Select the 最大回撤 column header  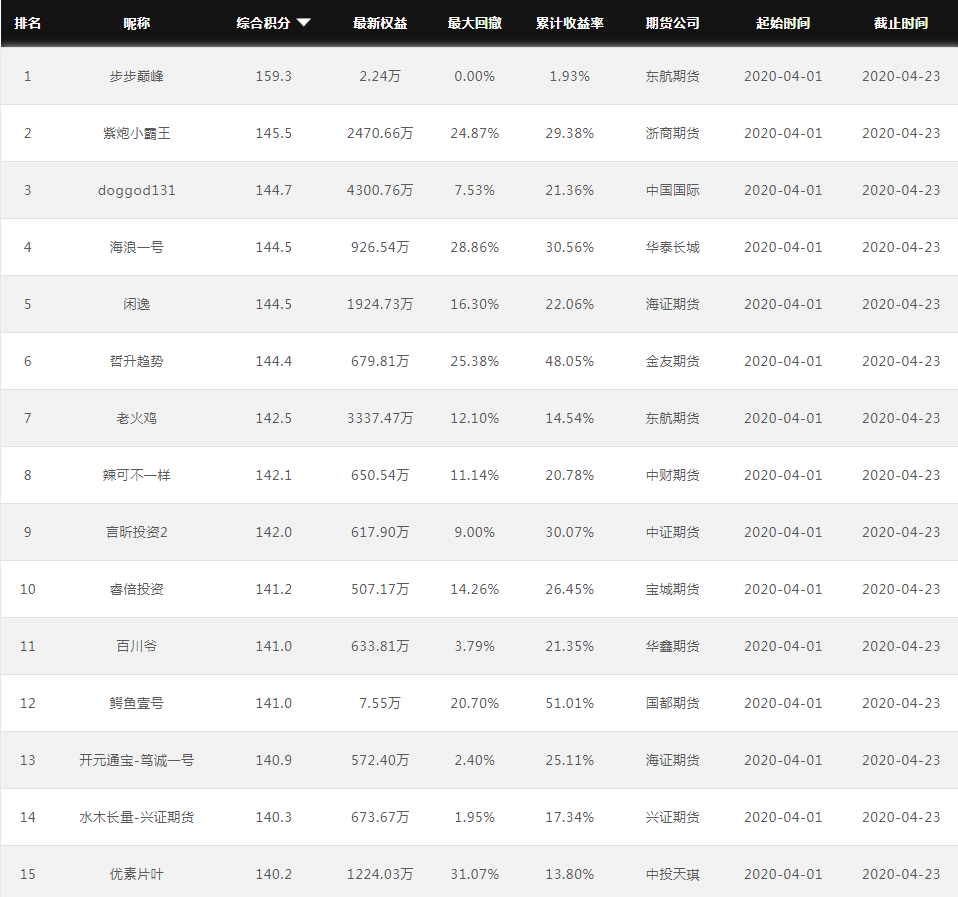coord(475,23)
